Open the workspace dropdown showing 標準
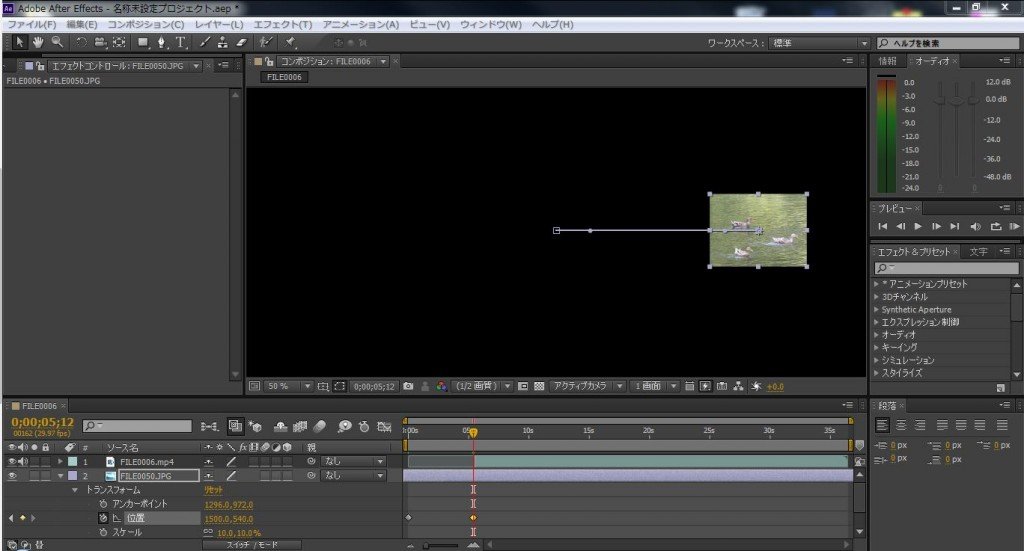The width and height of the screenshot is (1024, 551). (x=820, y=43)
